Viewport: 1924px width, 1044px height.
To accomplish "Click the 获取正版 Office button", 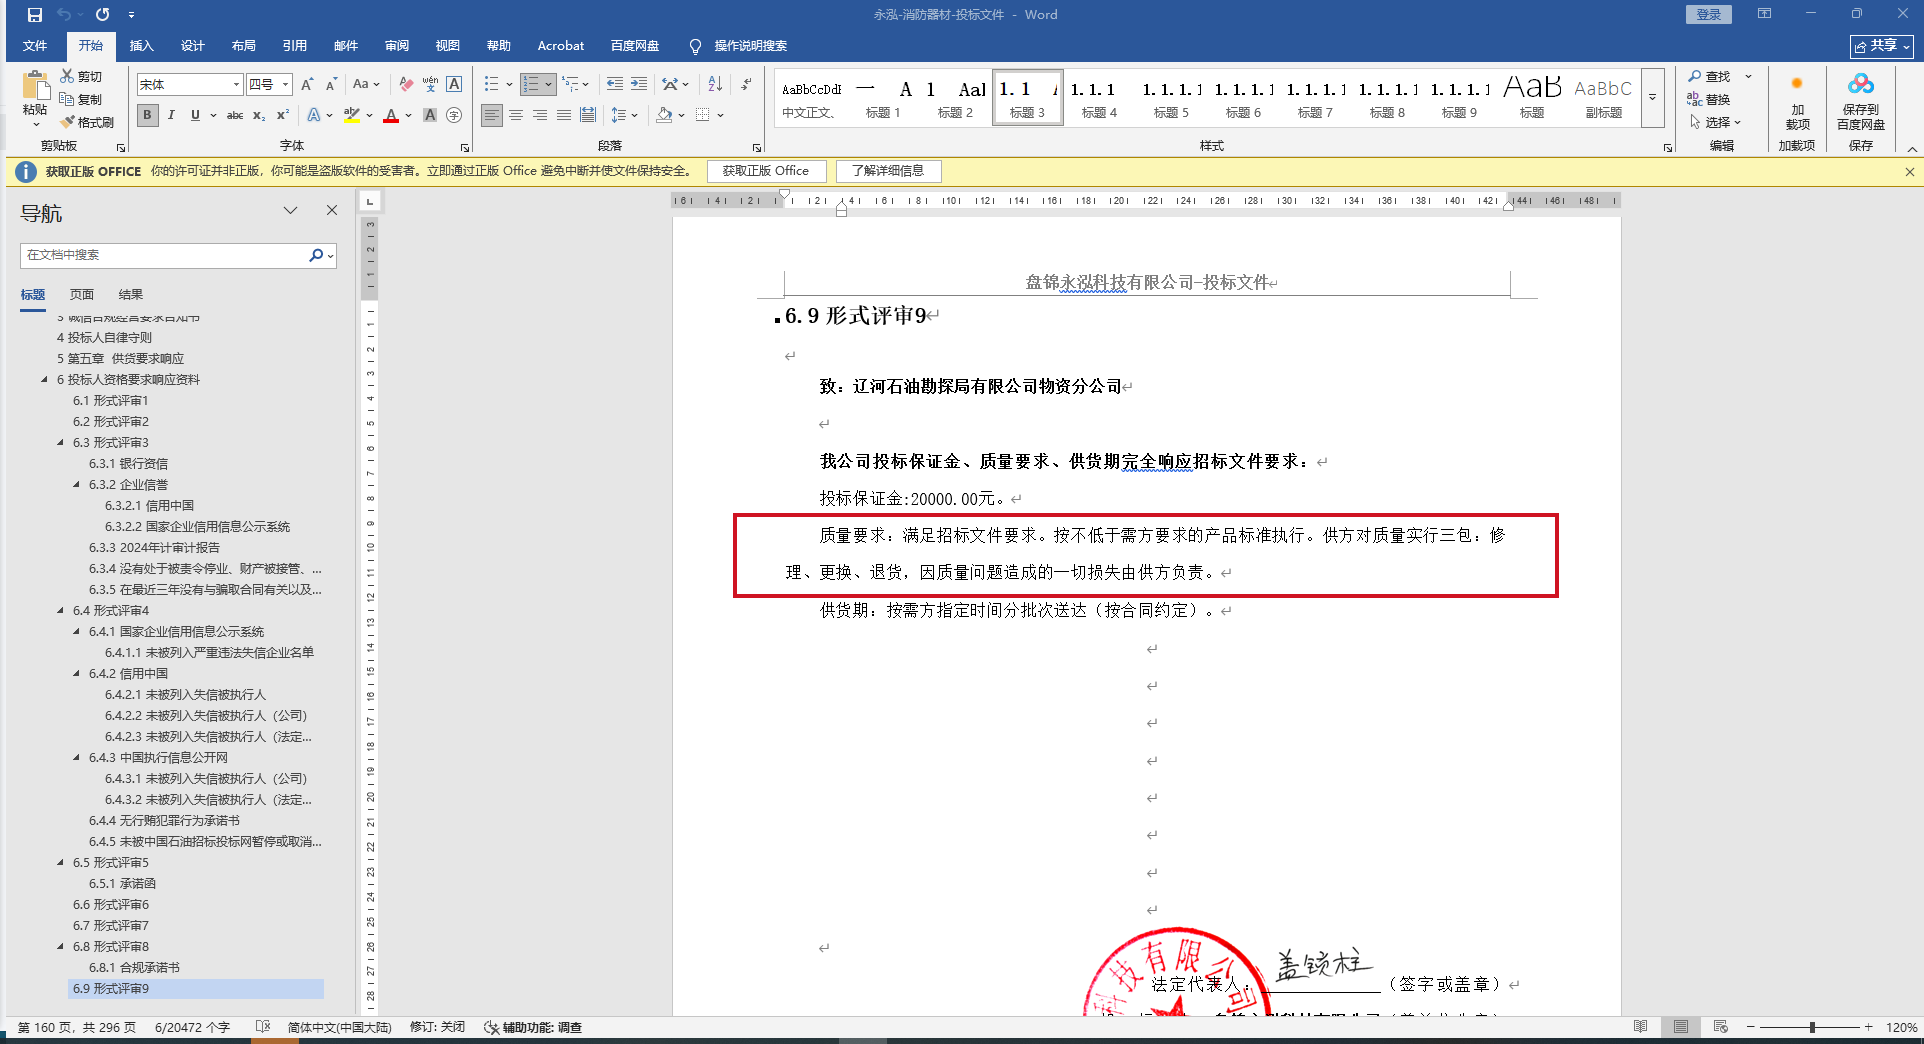I will click(x=766, y=171).
